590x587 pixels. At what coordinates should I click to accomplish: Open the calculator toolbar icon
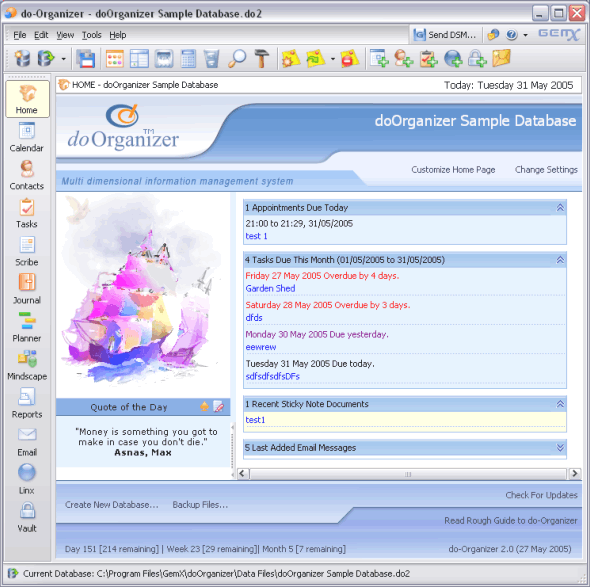click(x=188, y=58)
